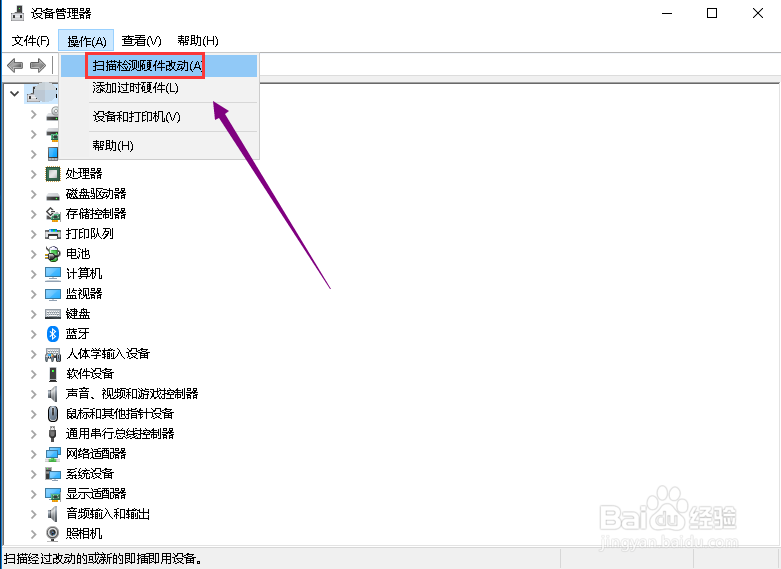The image size is (781, 569).
Task: Click the 人体学输入设备 HID icon
Action: (x=53, y=354)
